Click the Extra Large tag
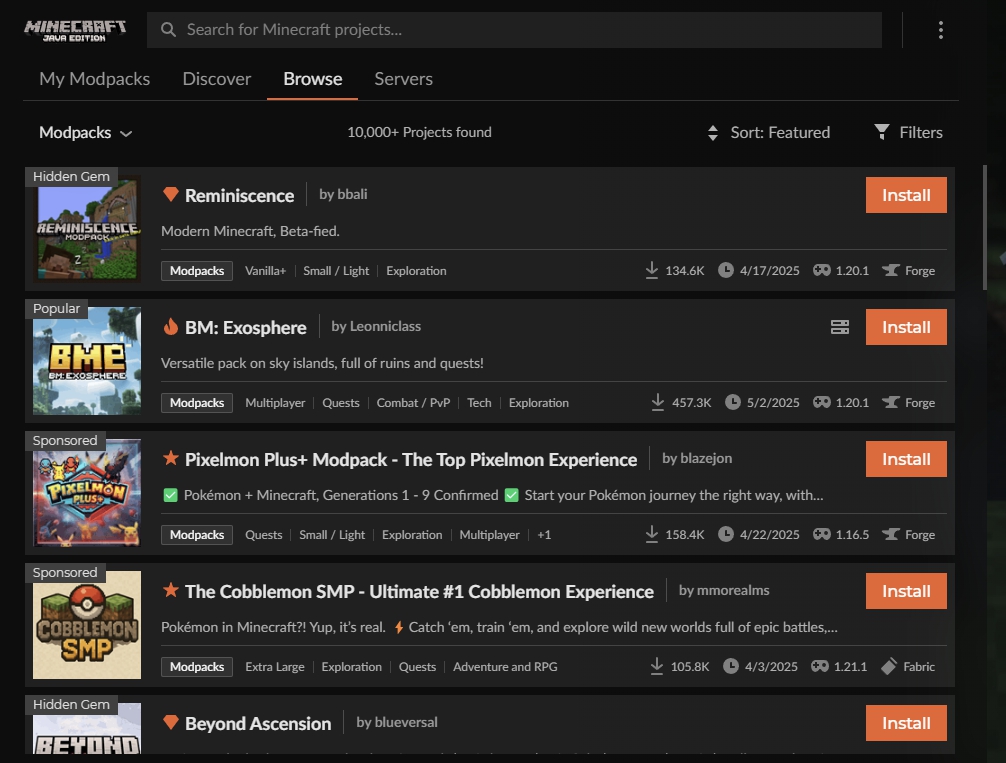This screenshot has width=1006, height=763. (275, 667)
